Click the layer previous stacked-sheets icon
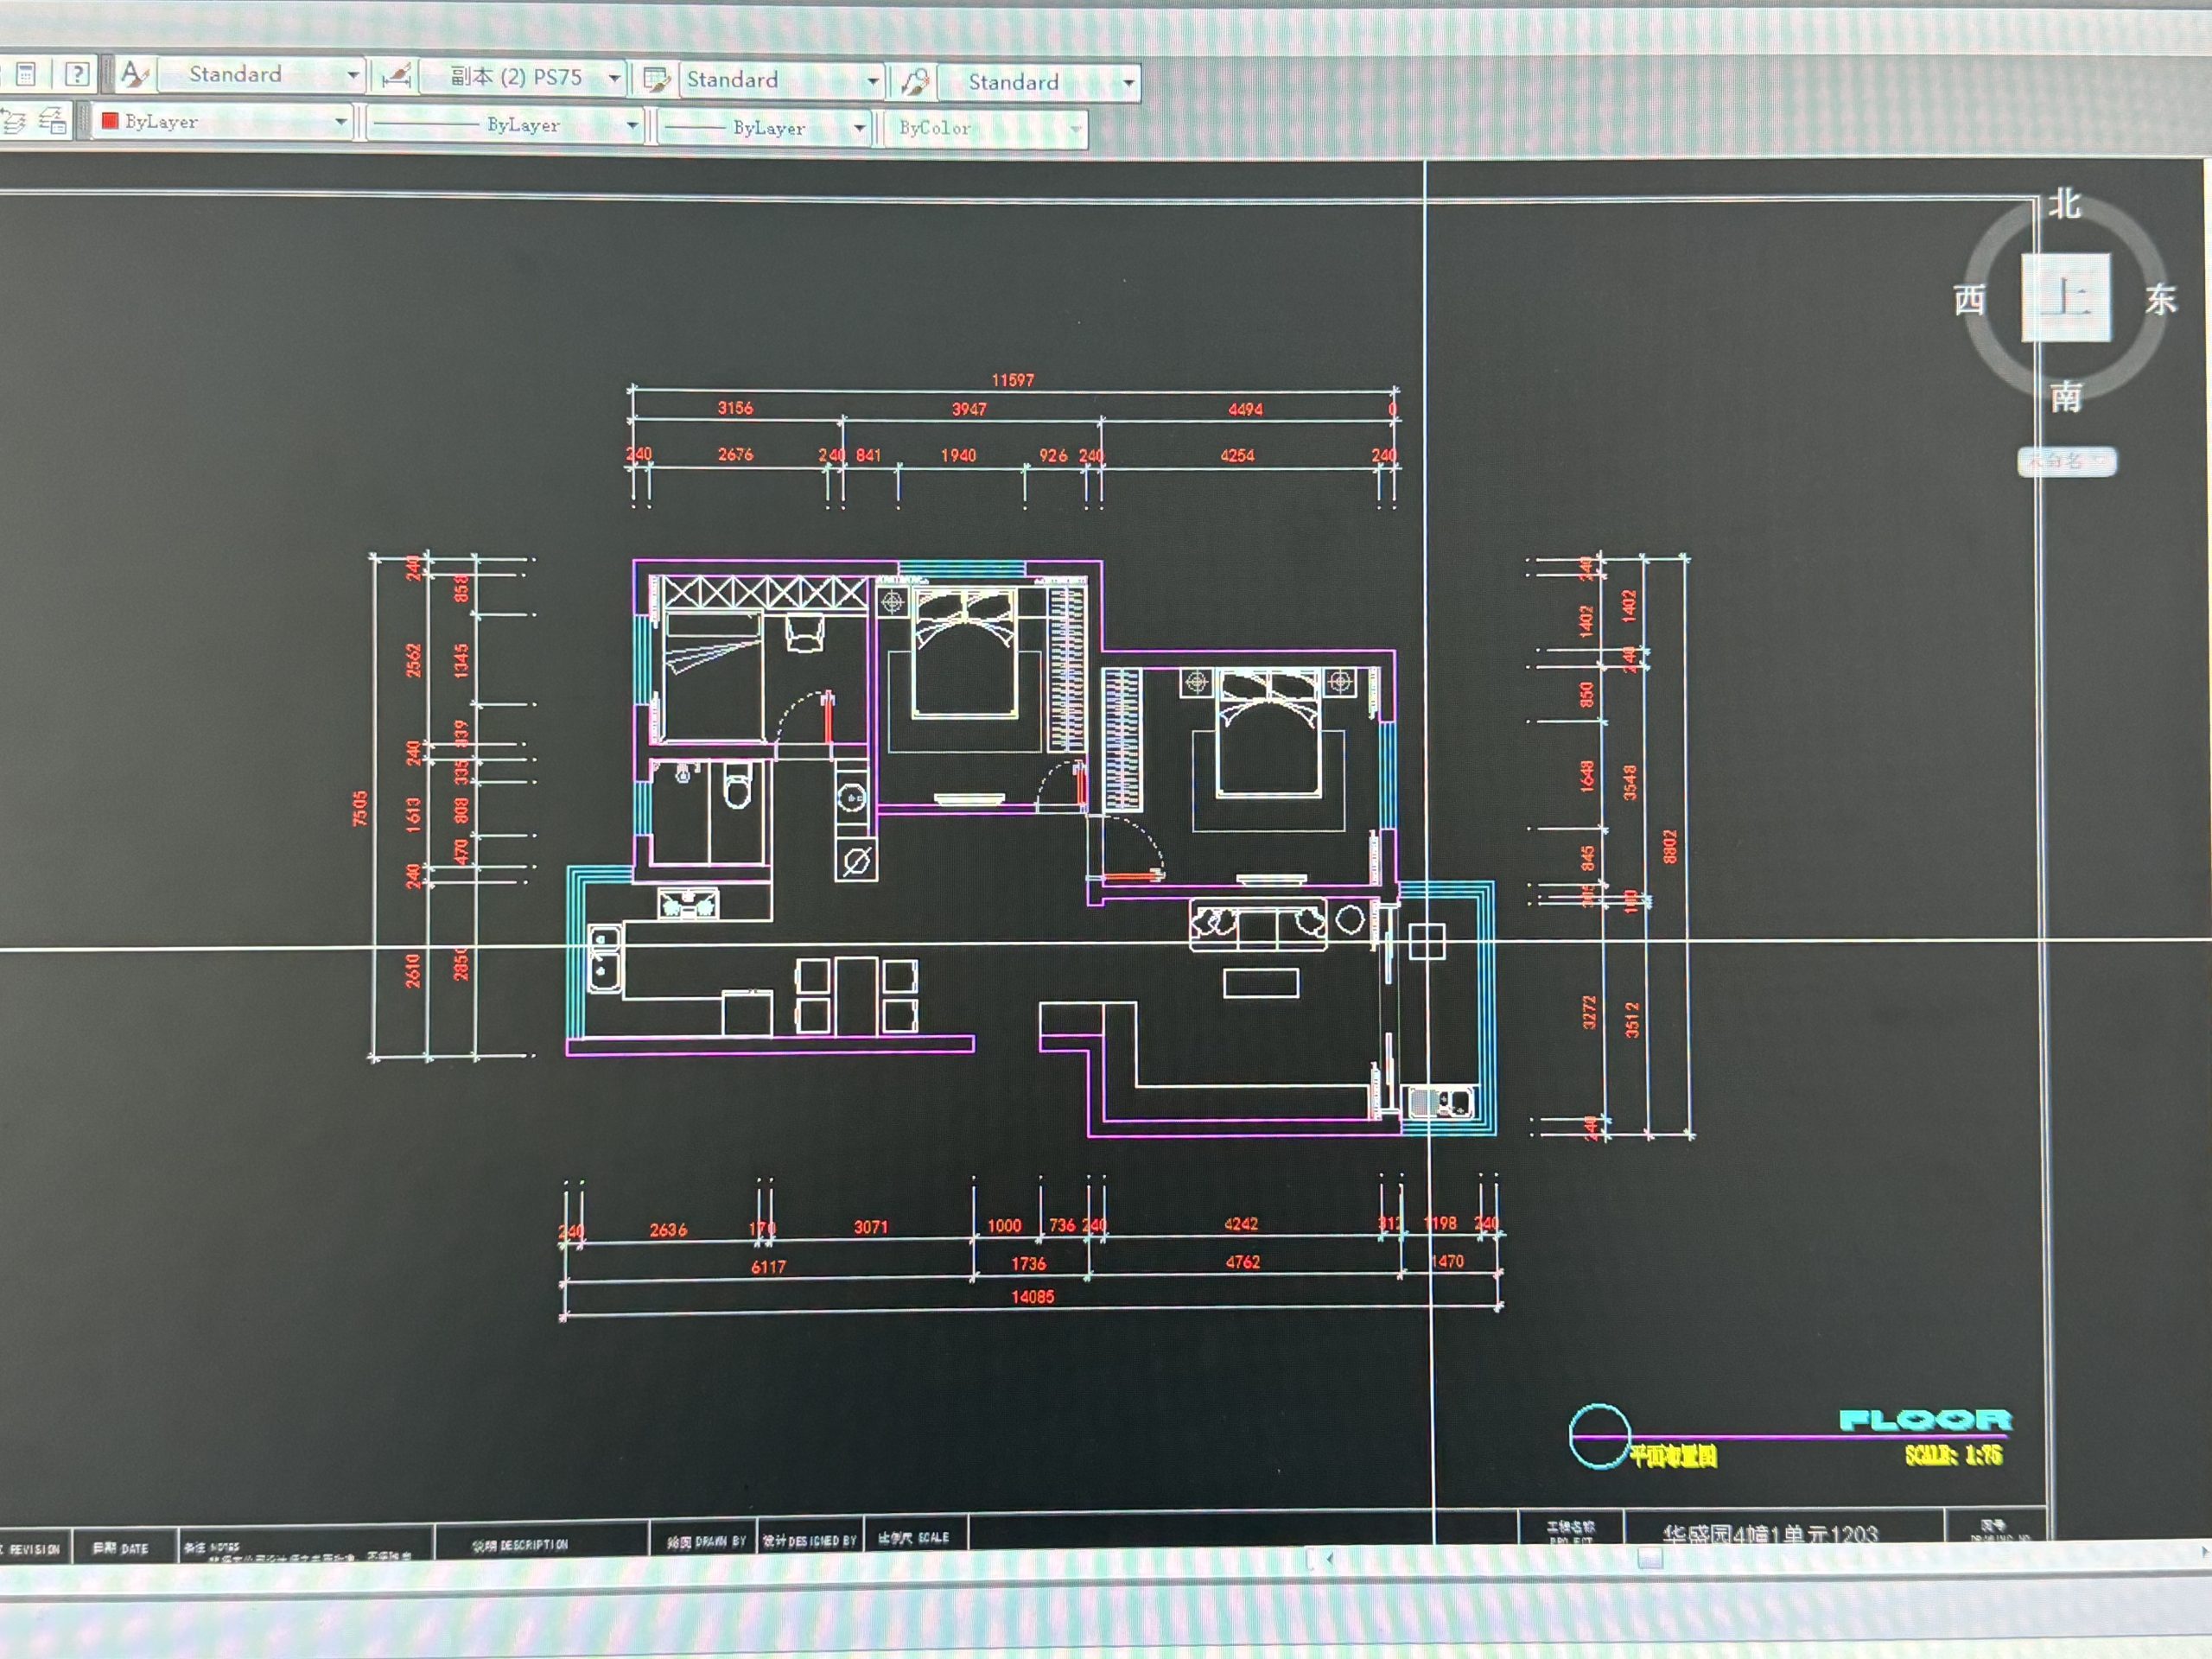2212x1659 pixels. tap(14, 122)
